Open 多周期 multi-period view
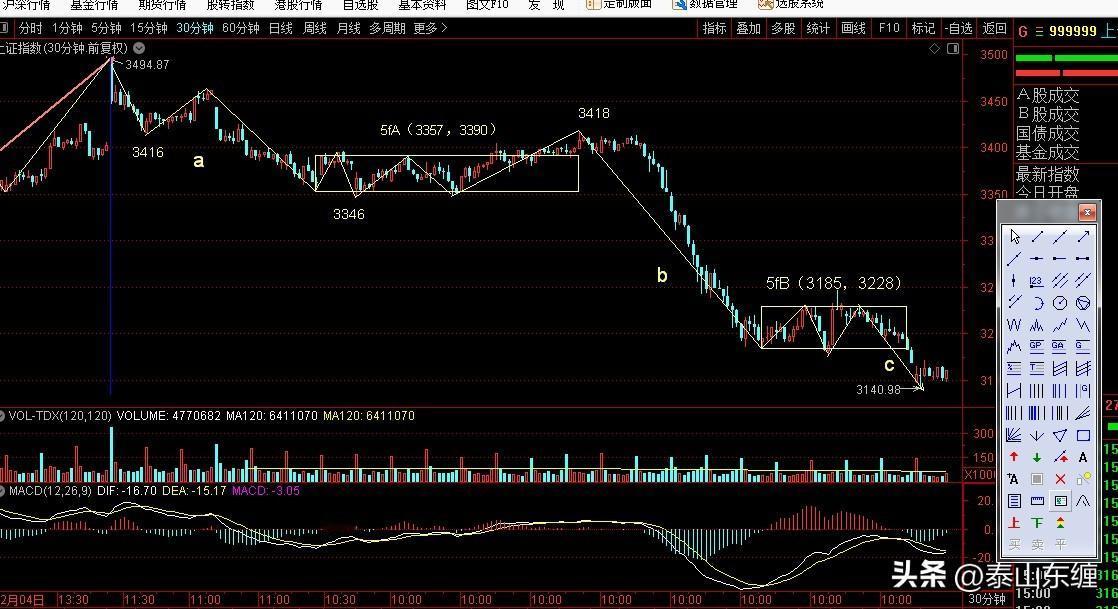Viewport: 1118px width, 609px height. pyautogui.click(x=387, y=28)
